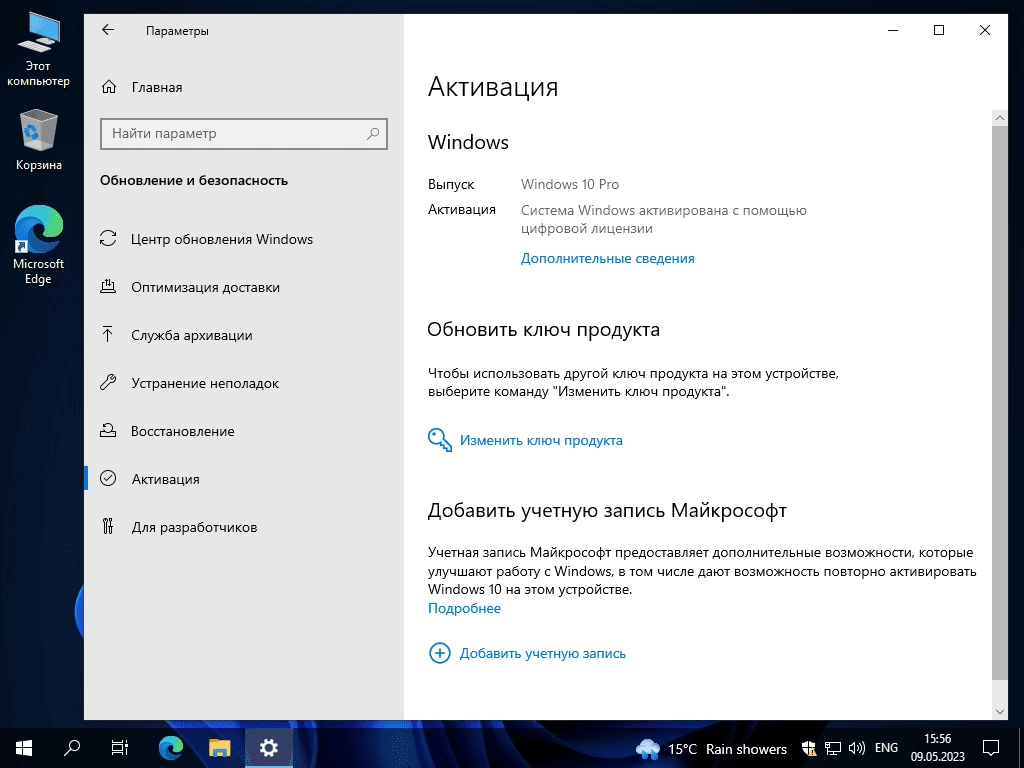Image resolution: width=1024 pixels, height=768 pixels.
Task: Open Восстановление section
Action: click(x=182, y=431)
